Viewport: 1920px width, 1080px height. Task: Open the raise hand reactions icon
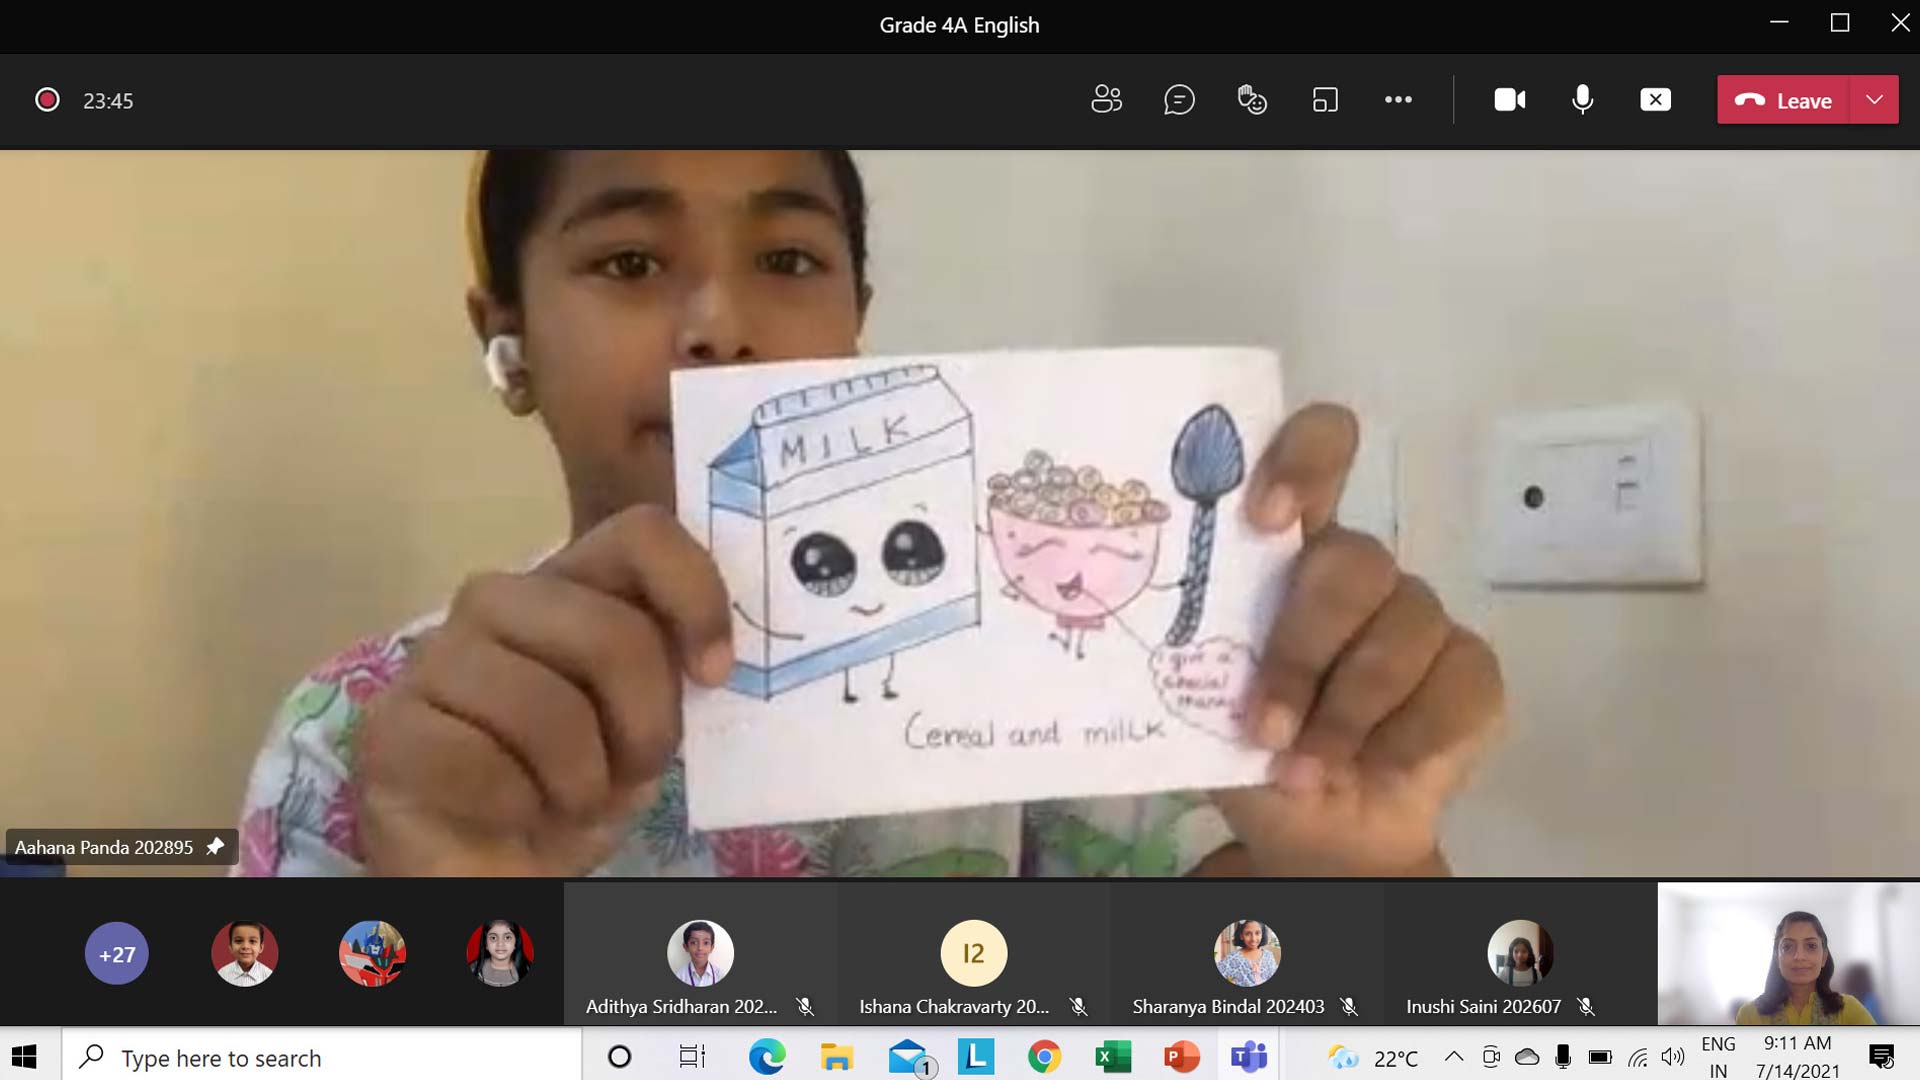(x=1252, y=100)
